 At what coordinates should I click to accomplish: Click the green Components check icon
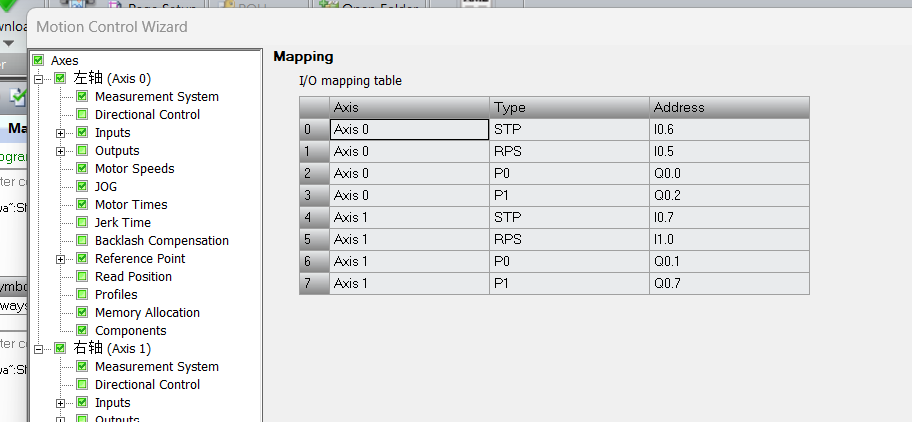pyautogui.click(x=82, y=331)
